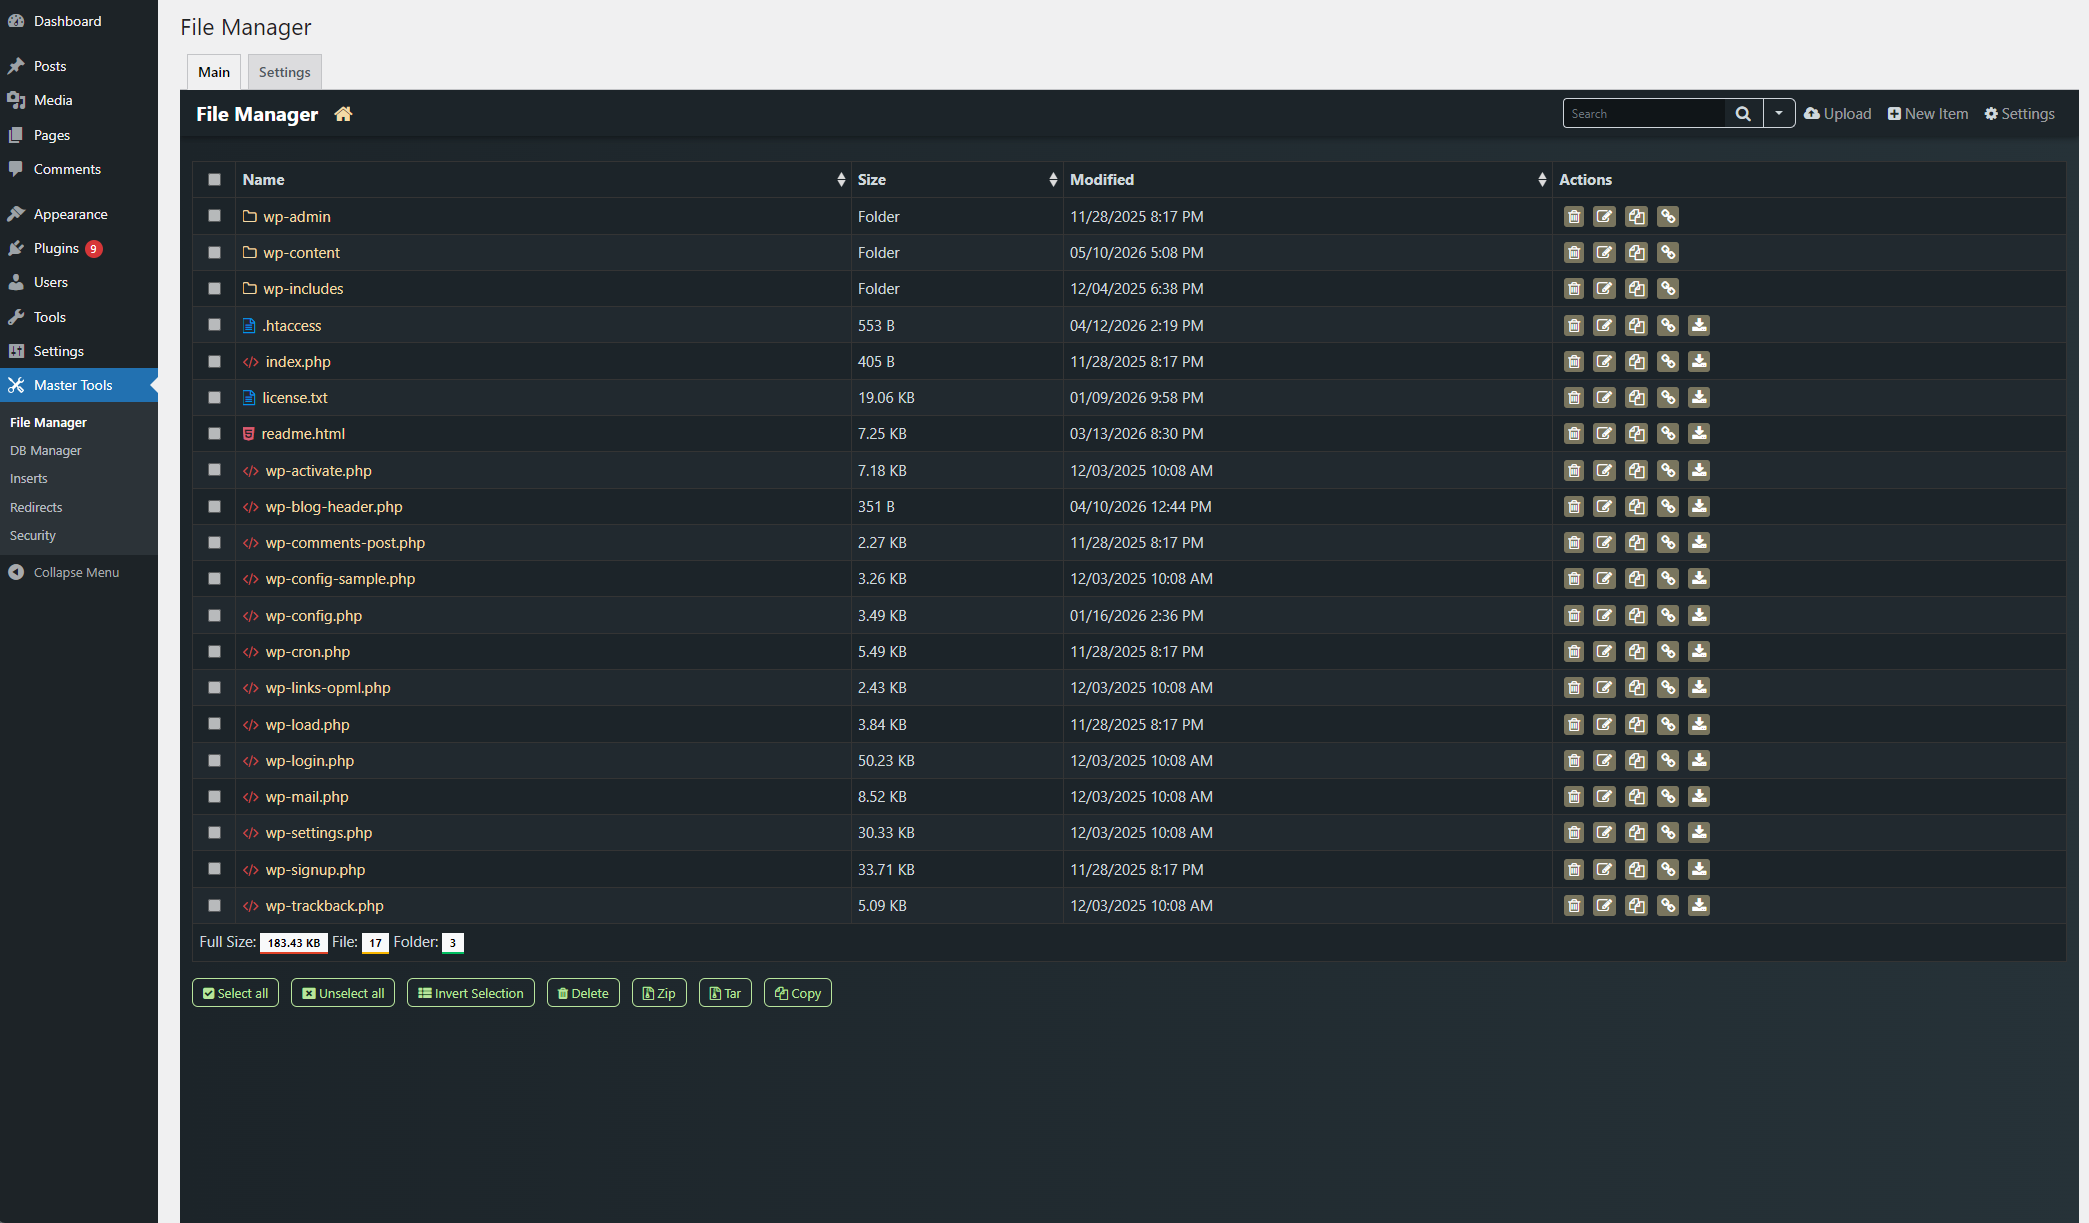Screen dimensions: 2089x1223
Task: Download index.php with its download icon
Action: coord(1699,362)
